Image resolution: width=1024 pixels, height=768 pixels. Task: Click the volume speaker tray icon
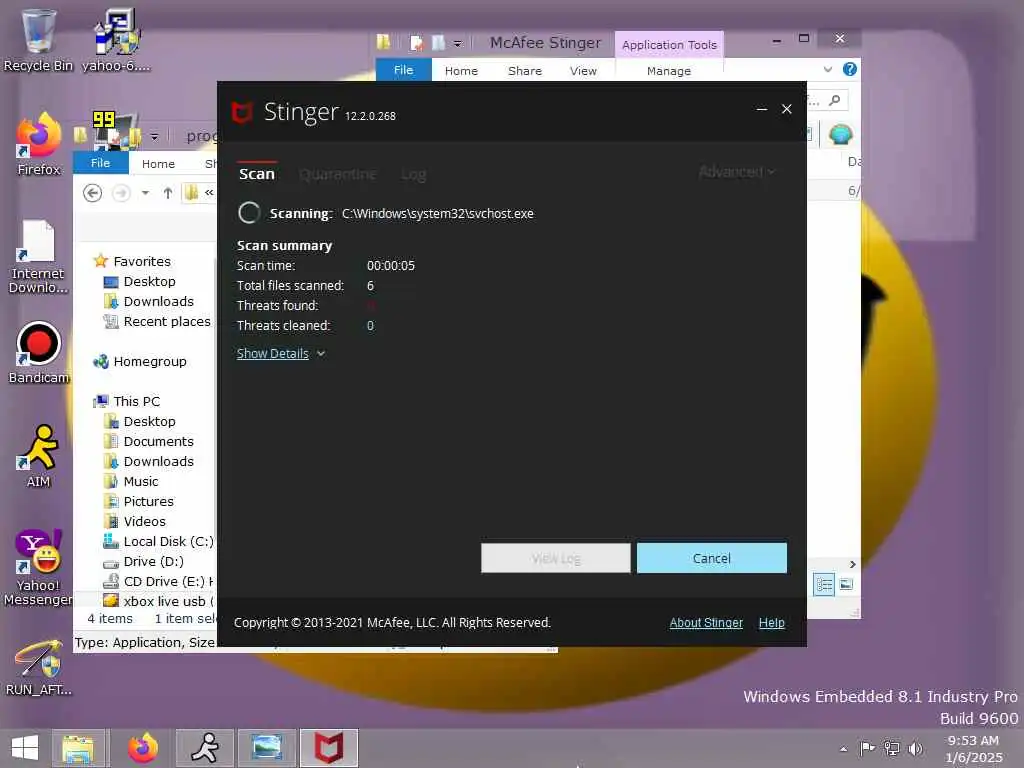pos(916,748)
